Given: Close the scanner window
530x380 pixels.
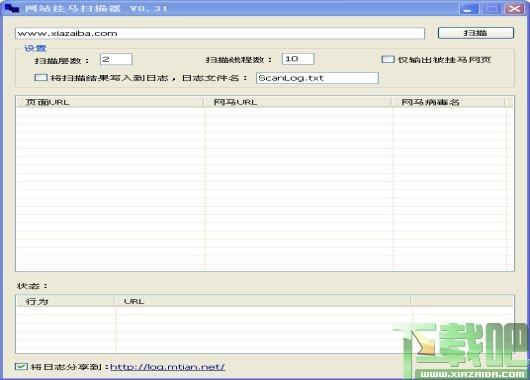Looking at the screenshot, I should click(x=514, y=9).
